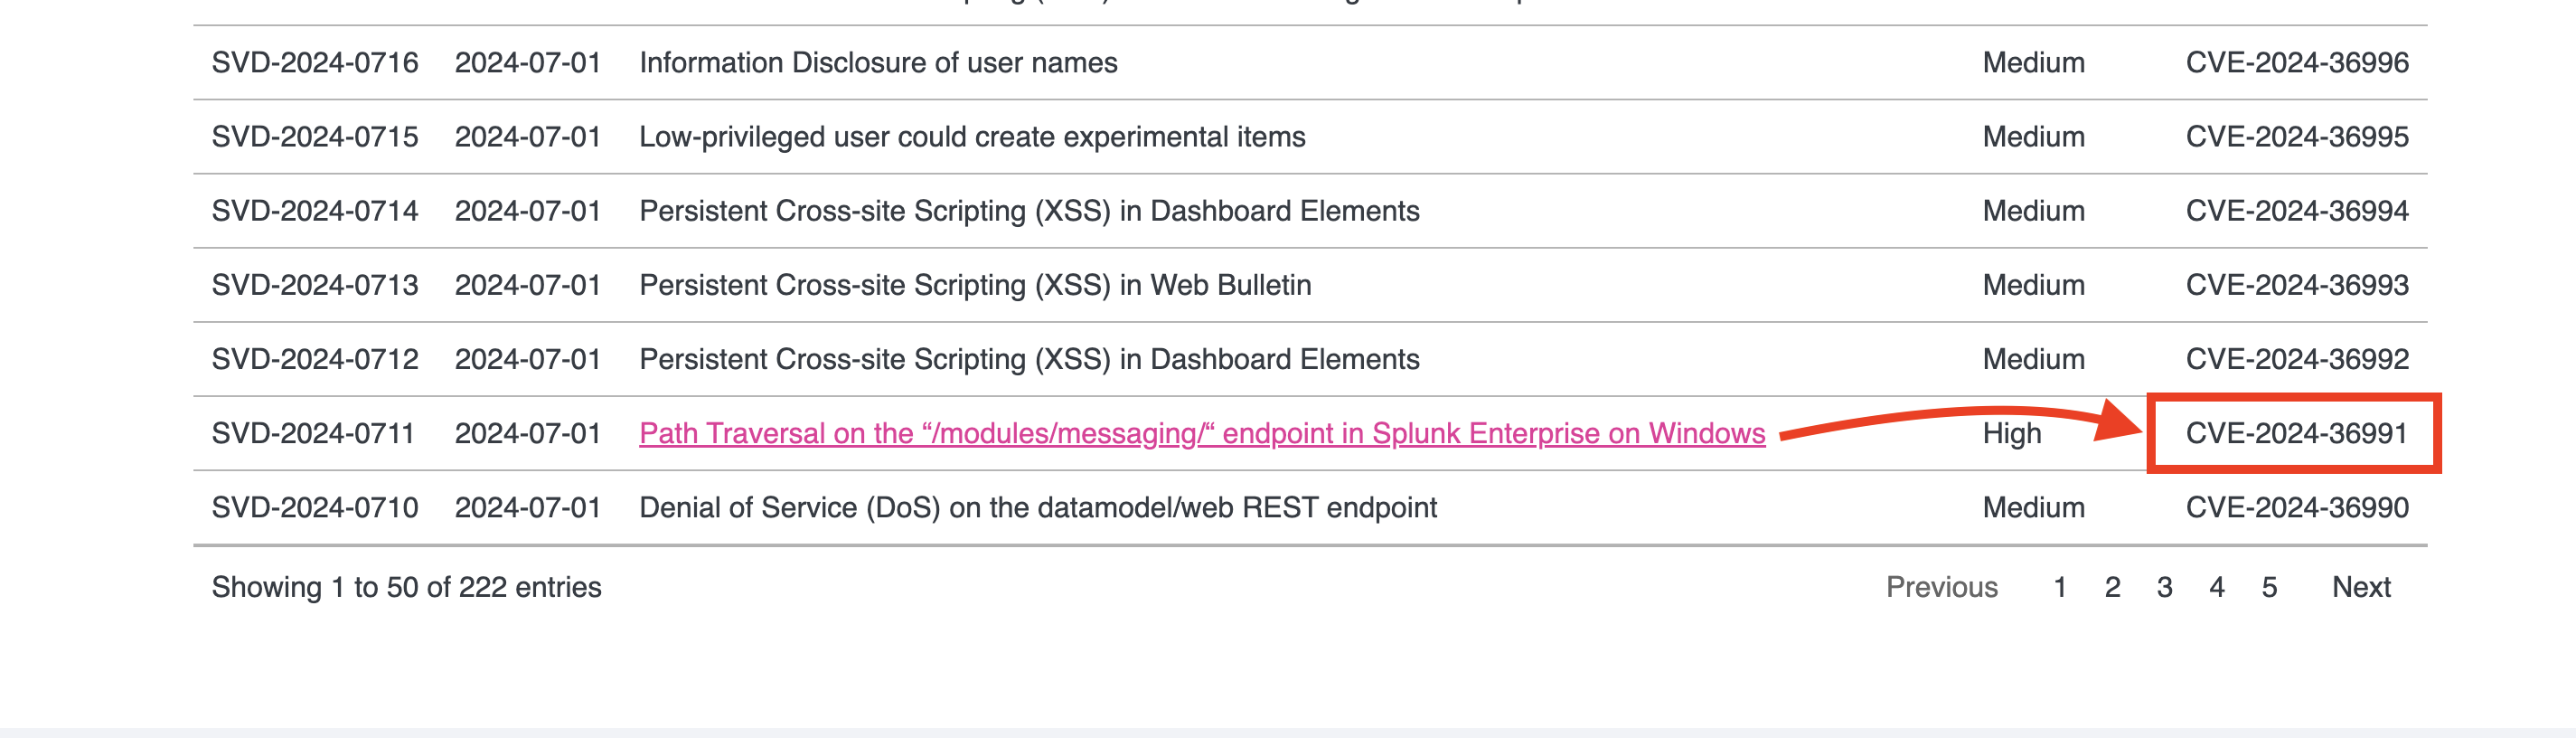2576x738 pixels.
Task: Click the CVE-2024-36991 cell
Action: tap(2296, 433)
